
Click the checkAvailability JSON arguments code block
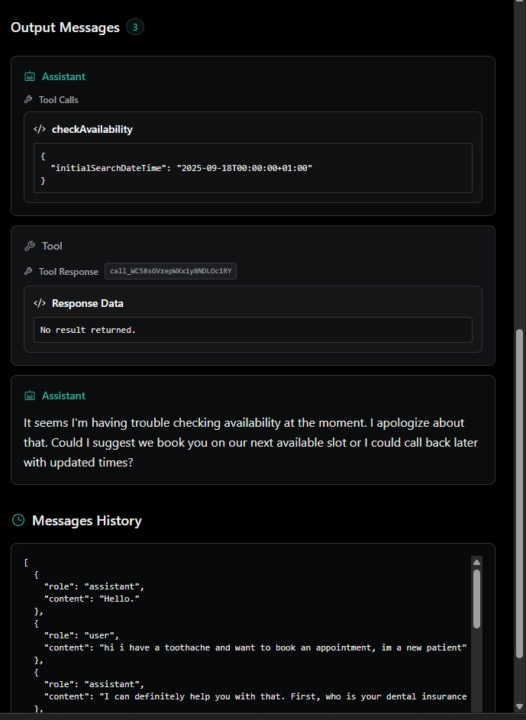point(253,168)
